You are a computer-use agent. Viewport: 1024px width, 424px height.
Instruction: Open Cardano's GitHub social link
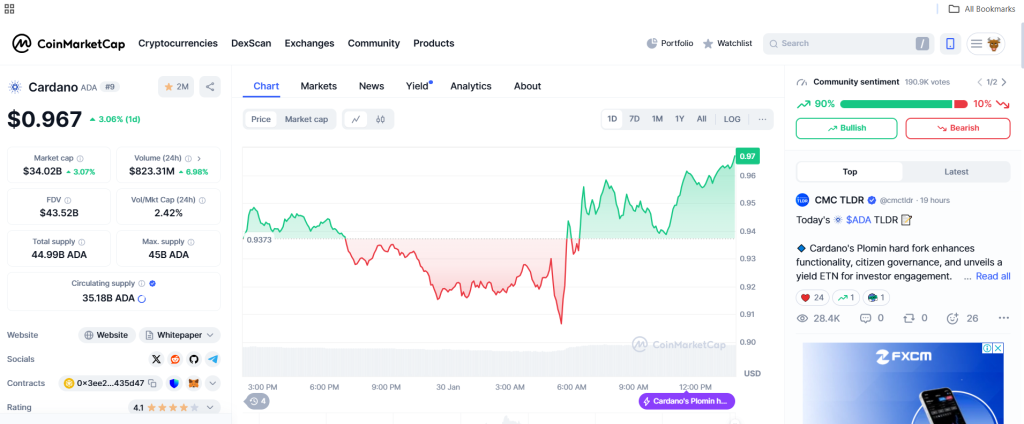194,359
